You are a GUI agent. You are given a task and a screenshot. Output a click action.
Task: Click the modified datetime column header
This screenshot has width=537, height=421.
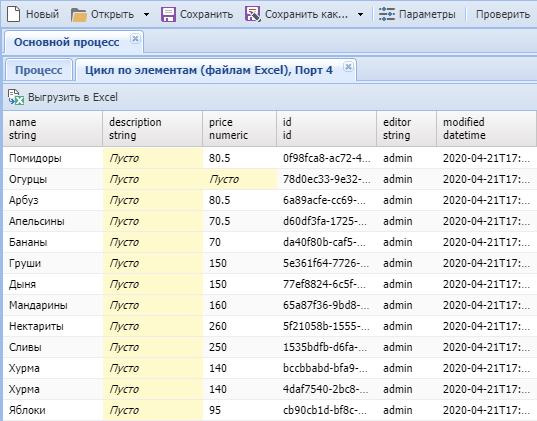(486, 129)
